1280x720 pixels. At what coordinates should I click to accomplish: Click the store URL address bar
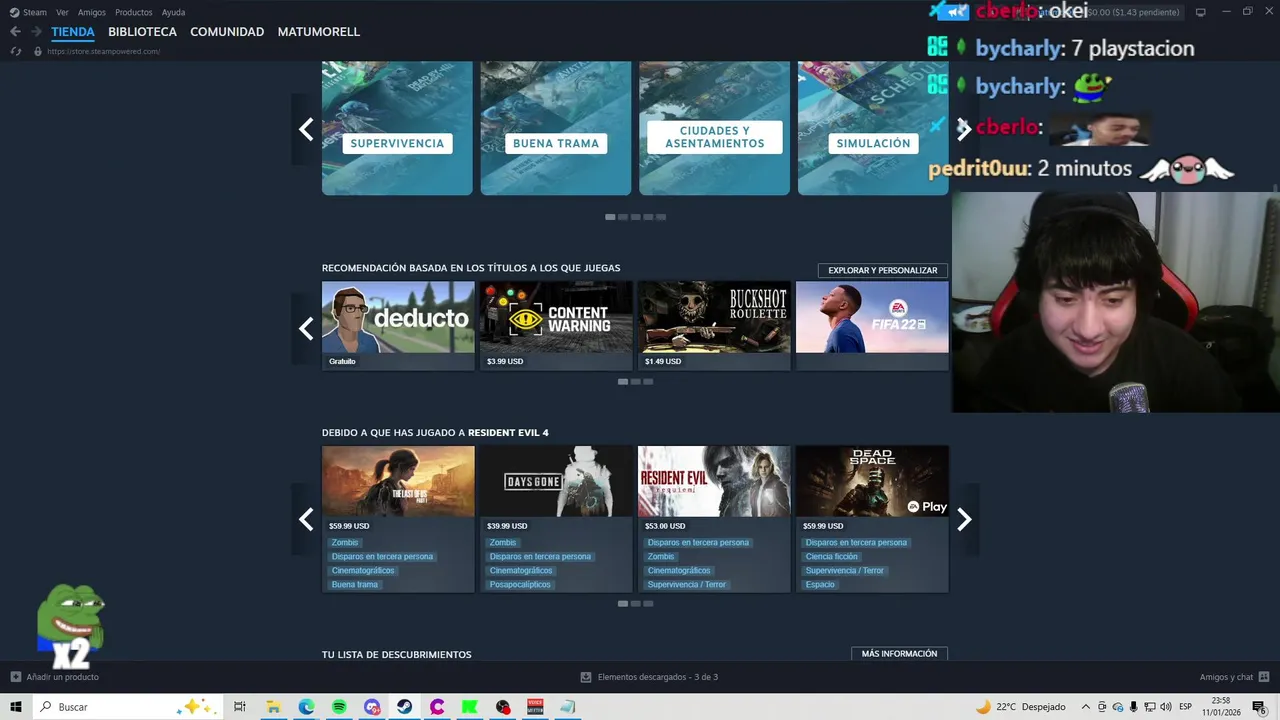[104, 51]
